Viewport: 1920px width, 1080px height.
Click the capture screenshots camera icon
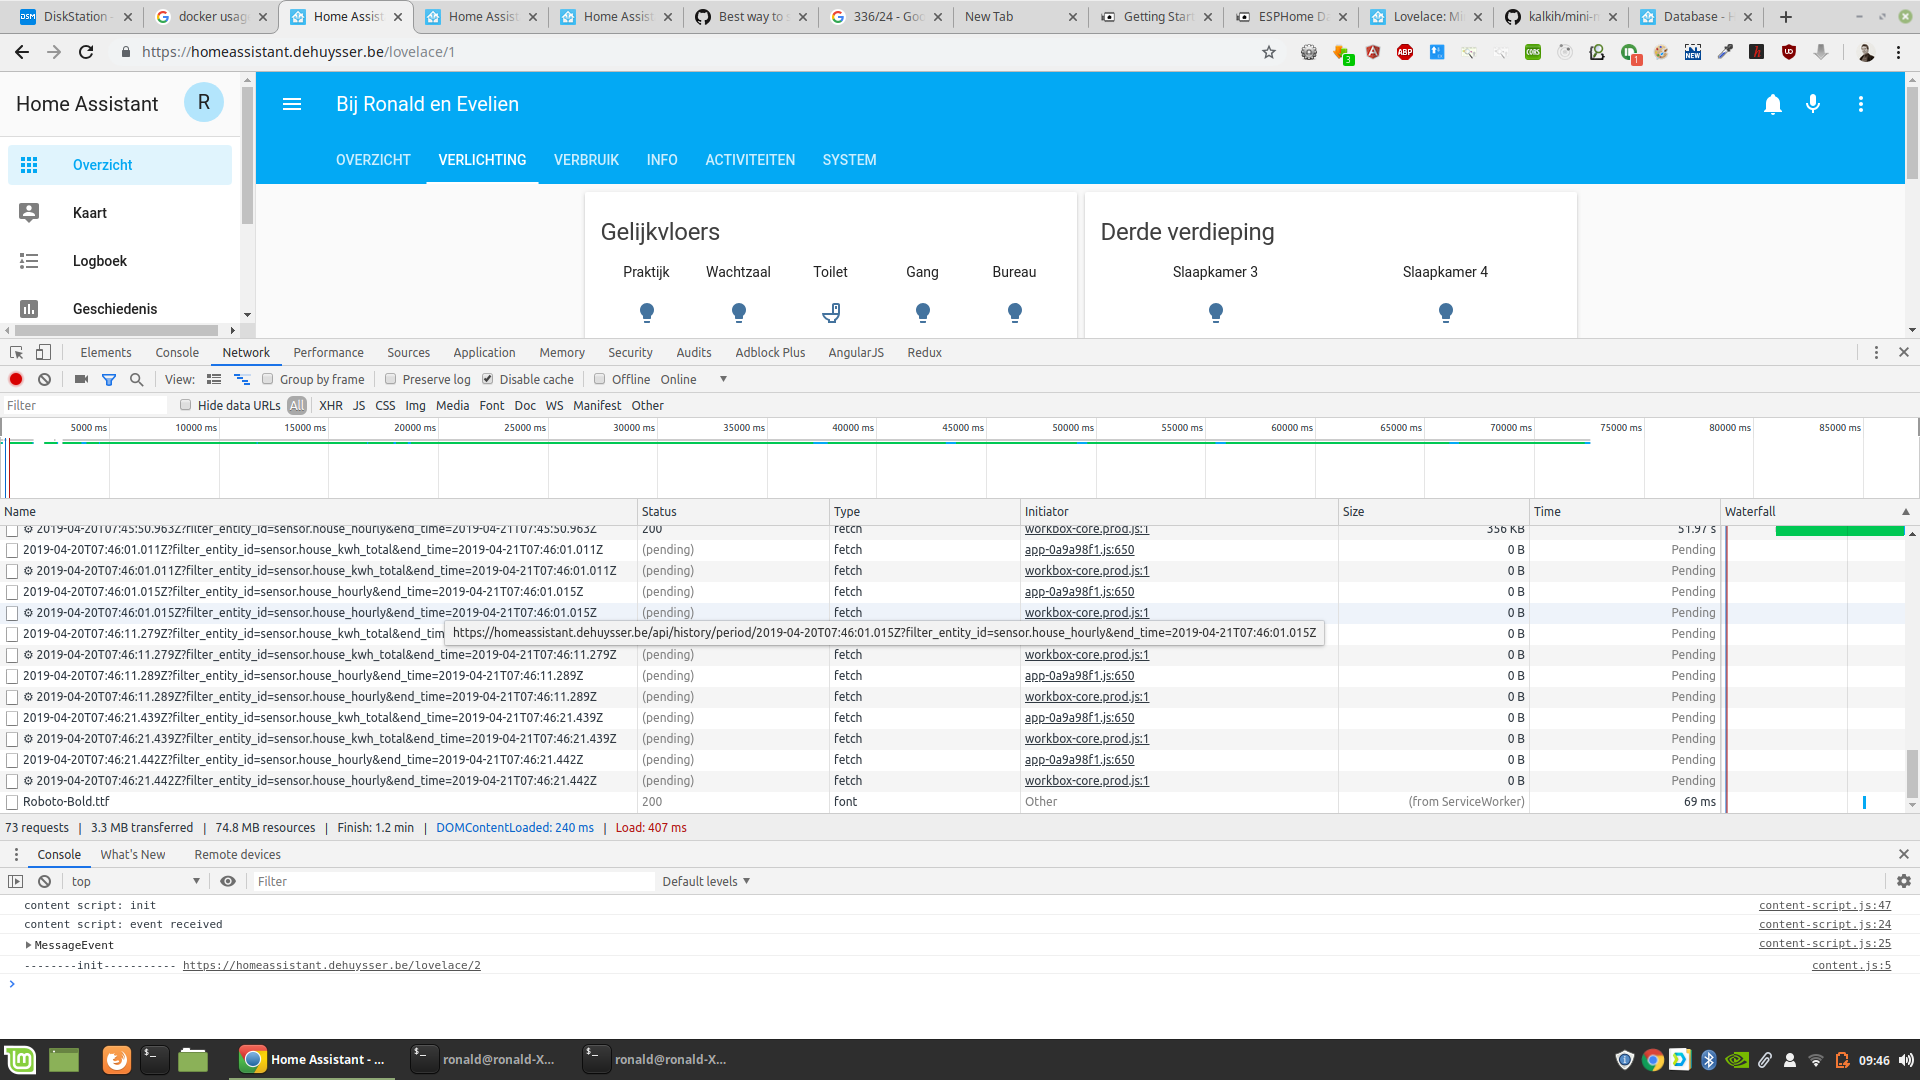81,380
